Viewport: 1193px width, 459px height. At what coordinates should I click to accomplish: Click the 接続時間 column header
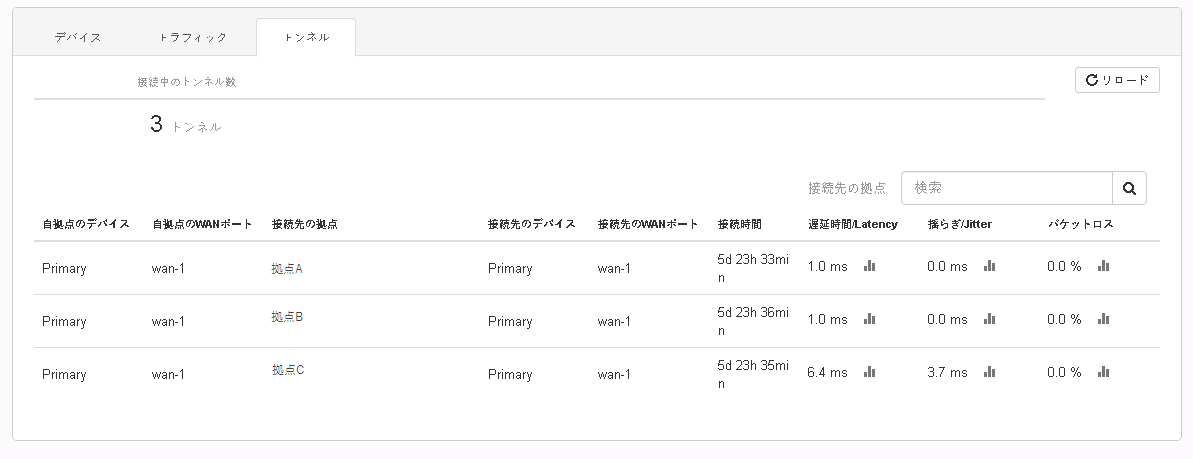point(739,224)
